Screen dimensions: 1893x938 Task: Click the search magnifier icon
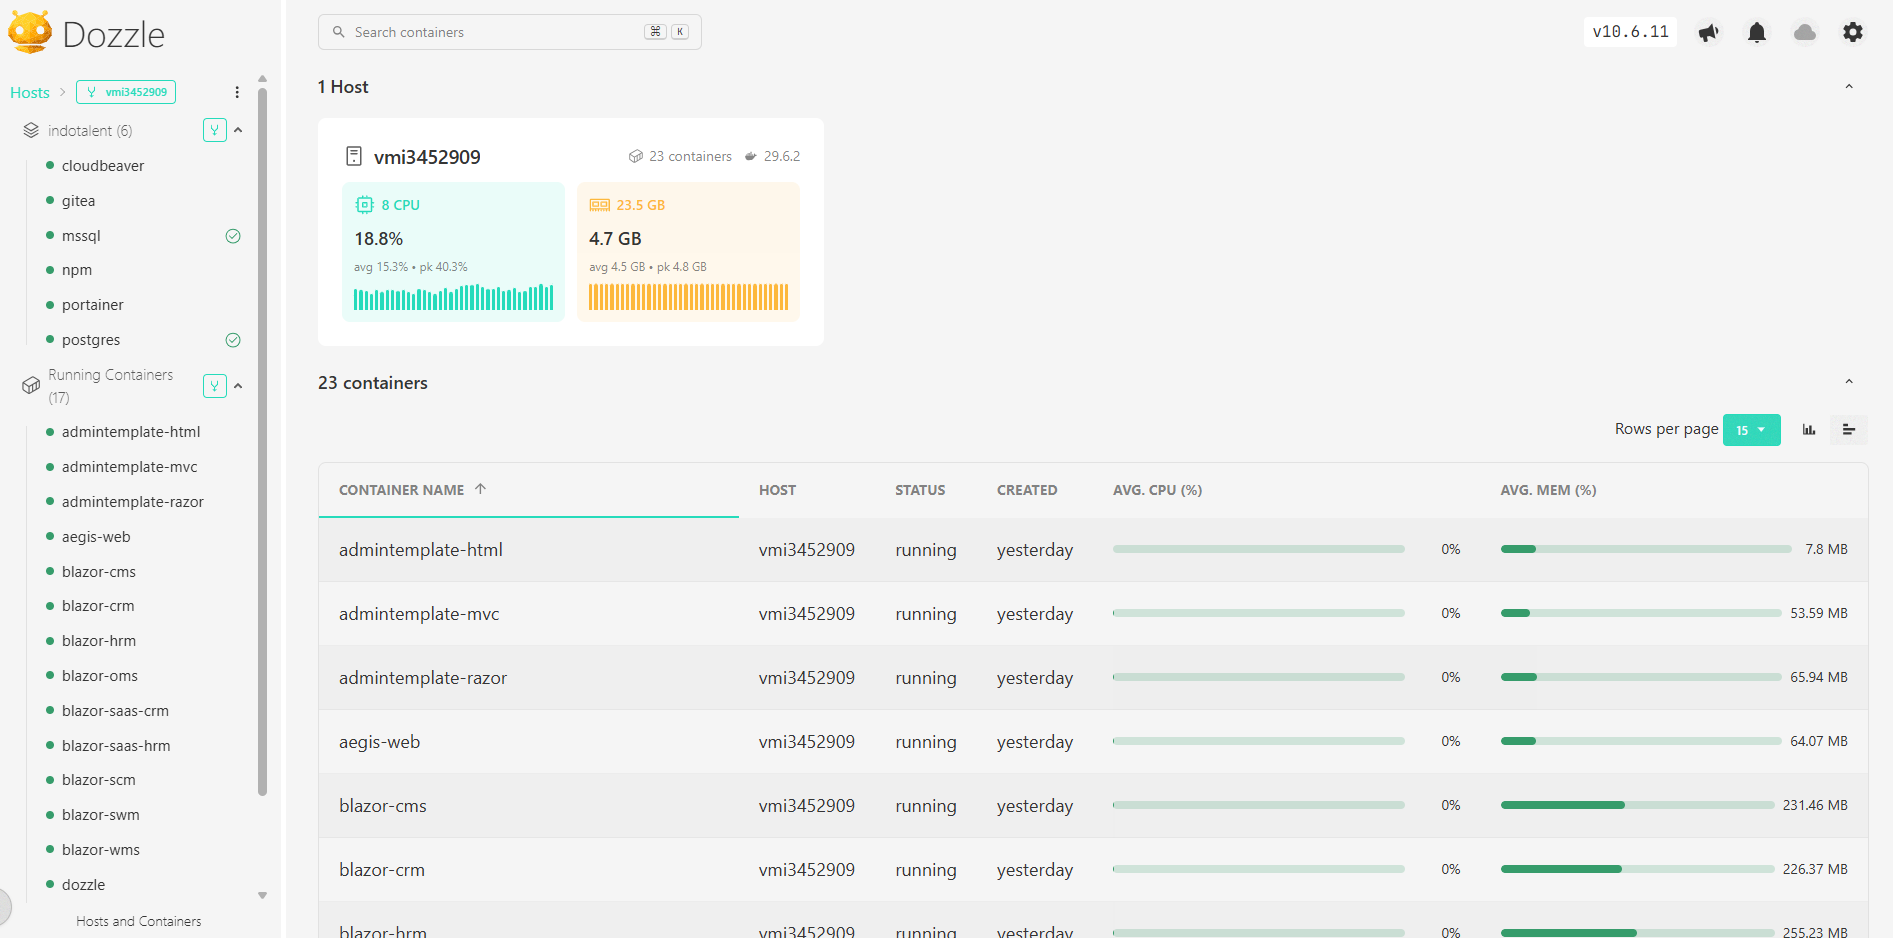[x=339, y=32]
